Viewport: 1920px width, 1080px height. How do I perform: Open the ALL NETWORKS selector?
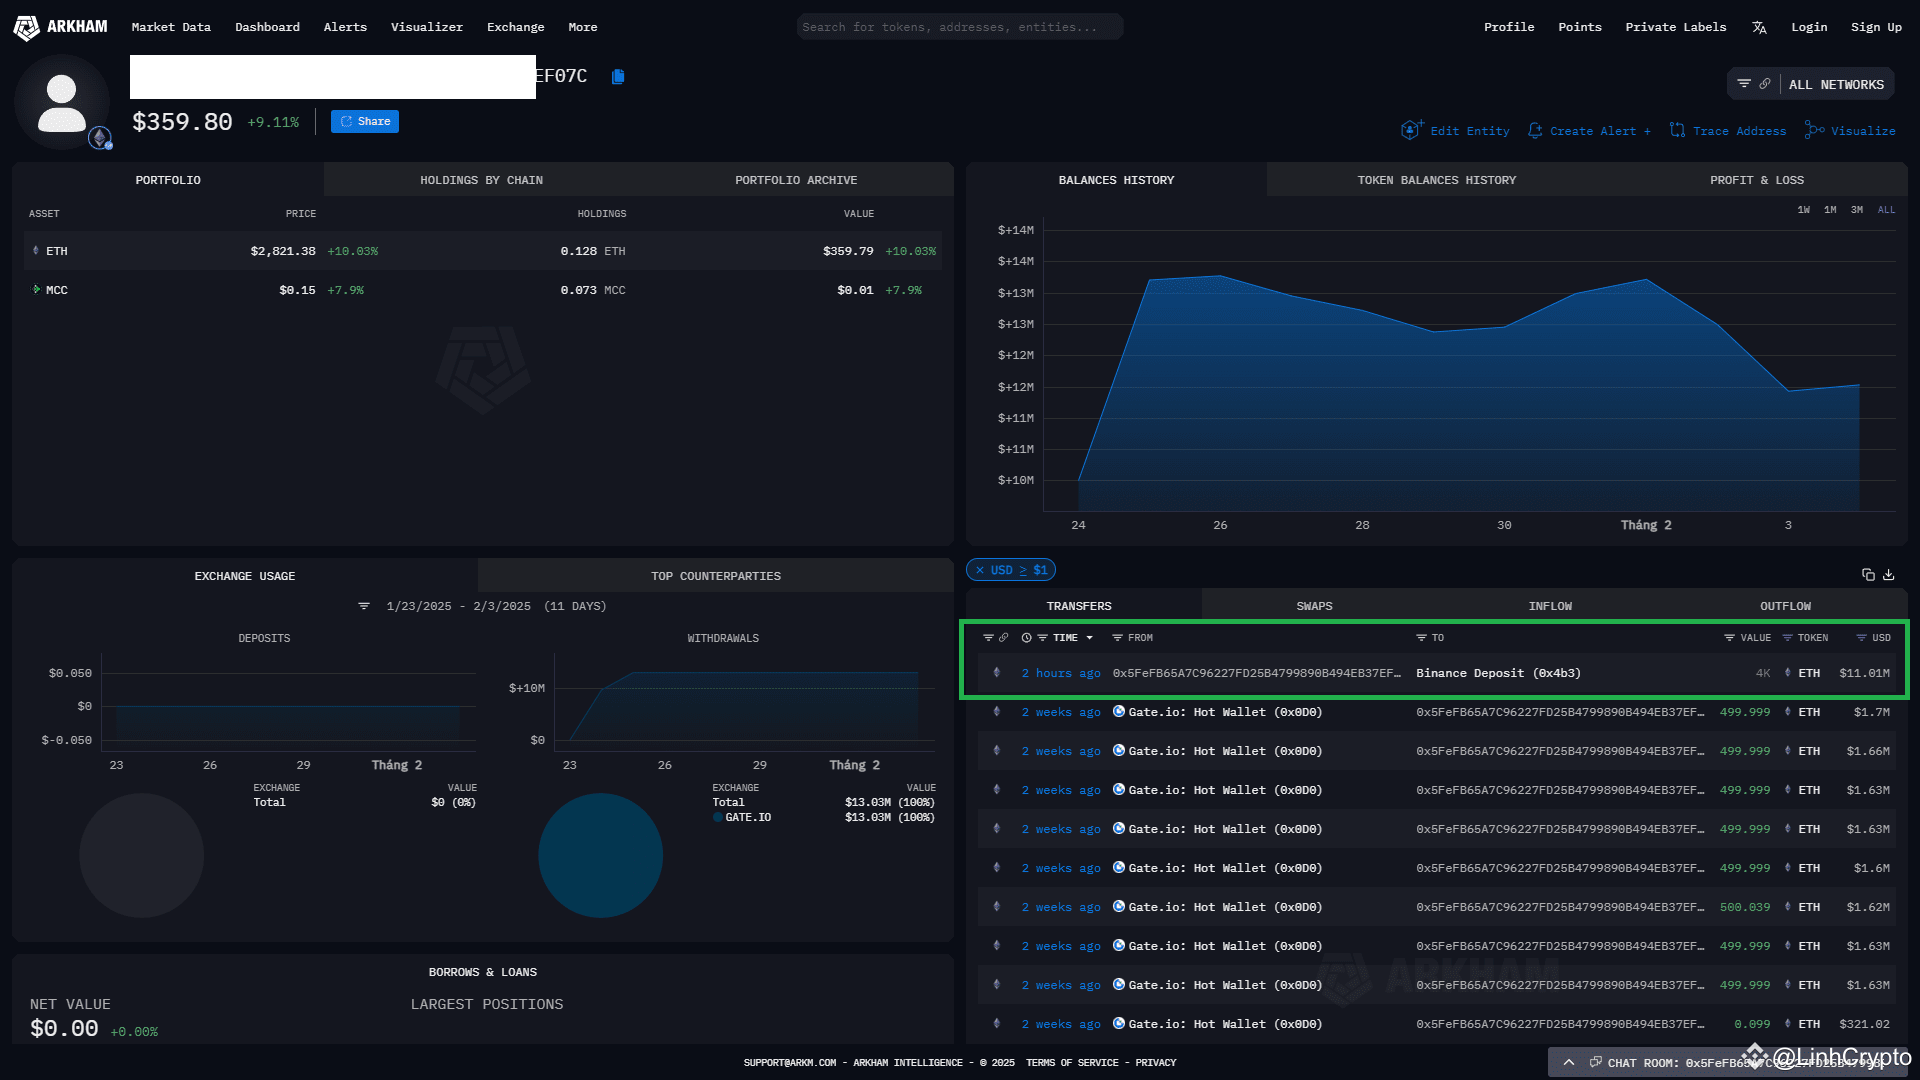pos(1837,84)
